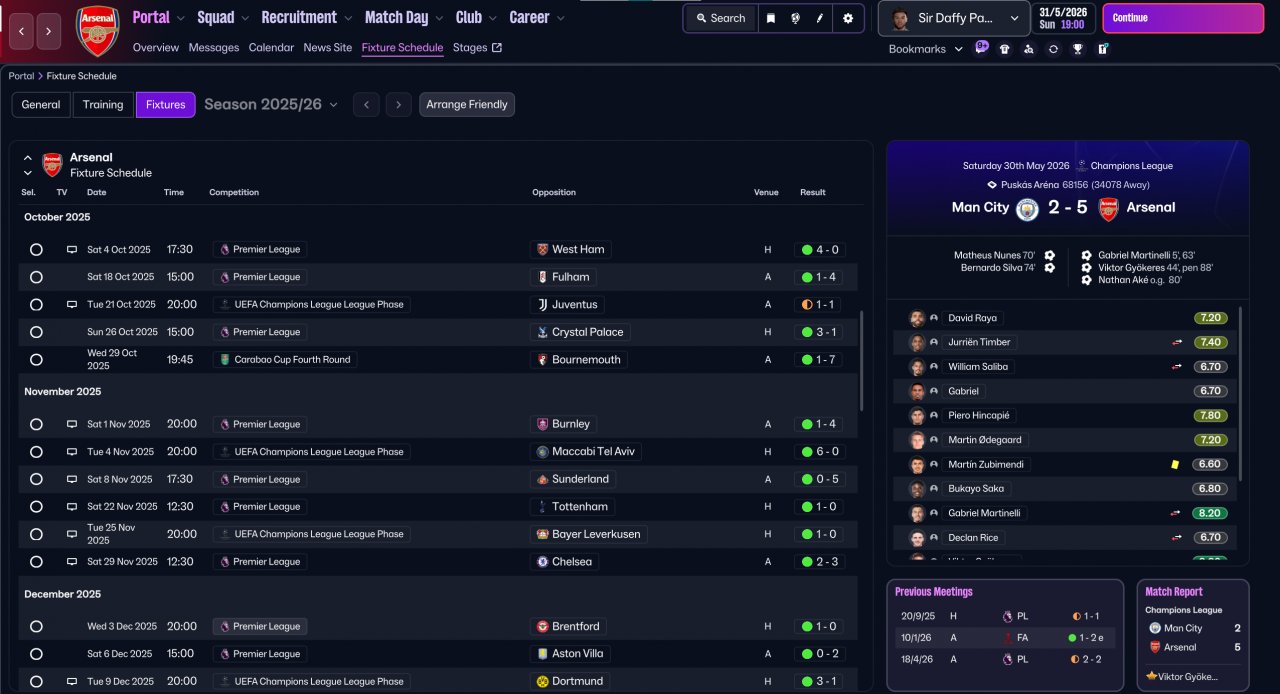Image resolution: width=1280 pixels, height=694 pixels.
Task: Go back with the left arrow button
Action: pyautogui.click(x=21, y=31)
